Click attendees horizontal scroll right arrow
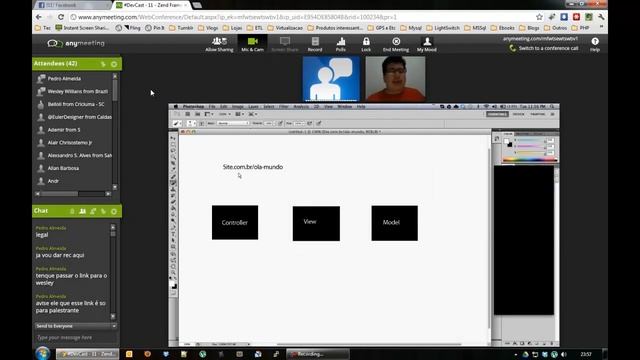 (x=108, y=194)
